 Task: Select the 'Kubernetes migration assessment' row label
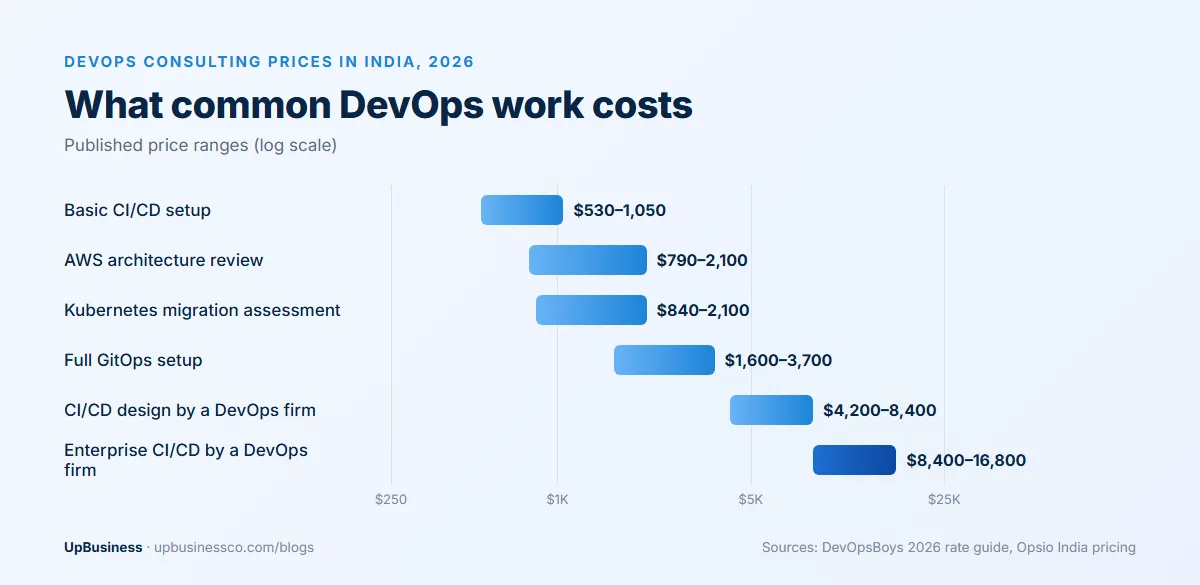tap(202, 310)
